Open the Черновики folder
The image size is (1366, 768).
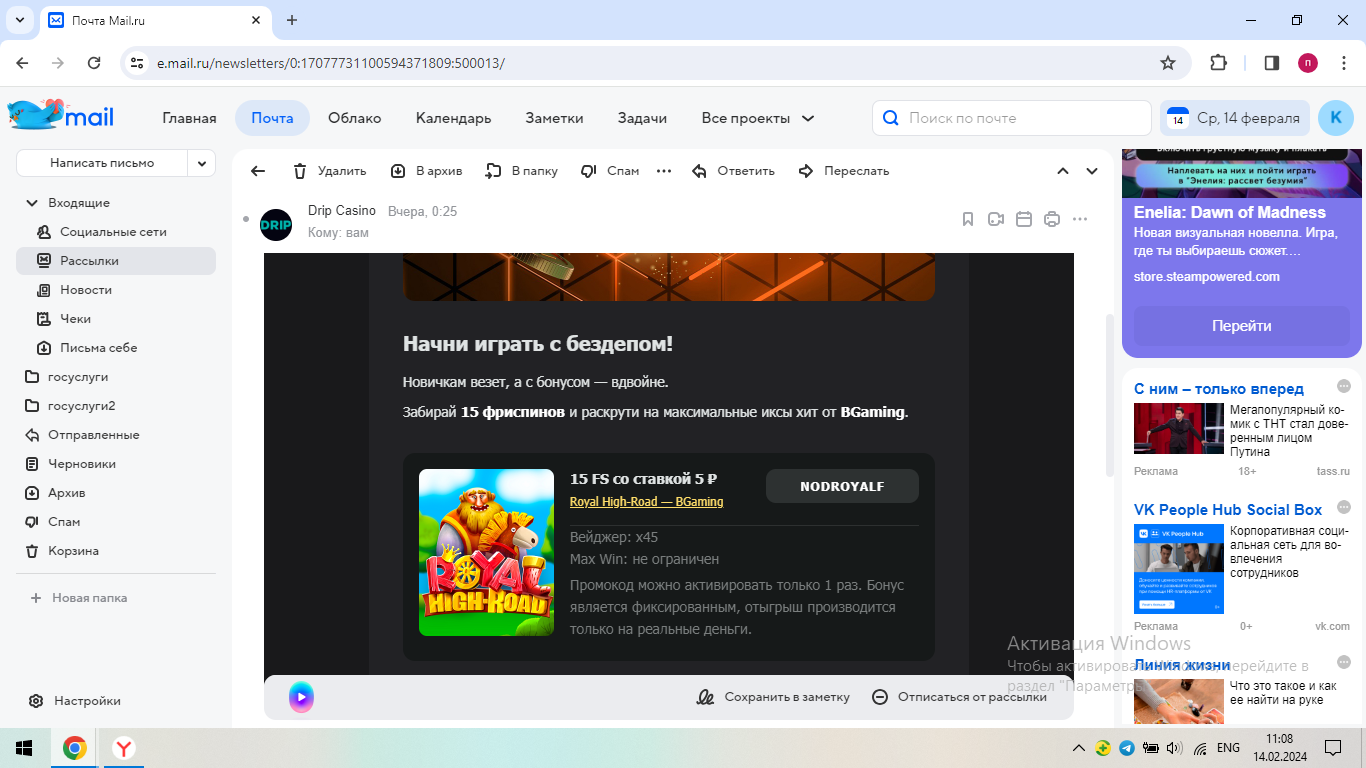tap(116, 464)
